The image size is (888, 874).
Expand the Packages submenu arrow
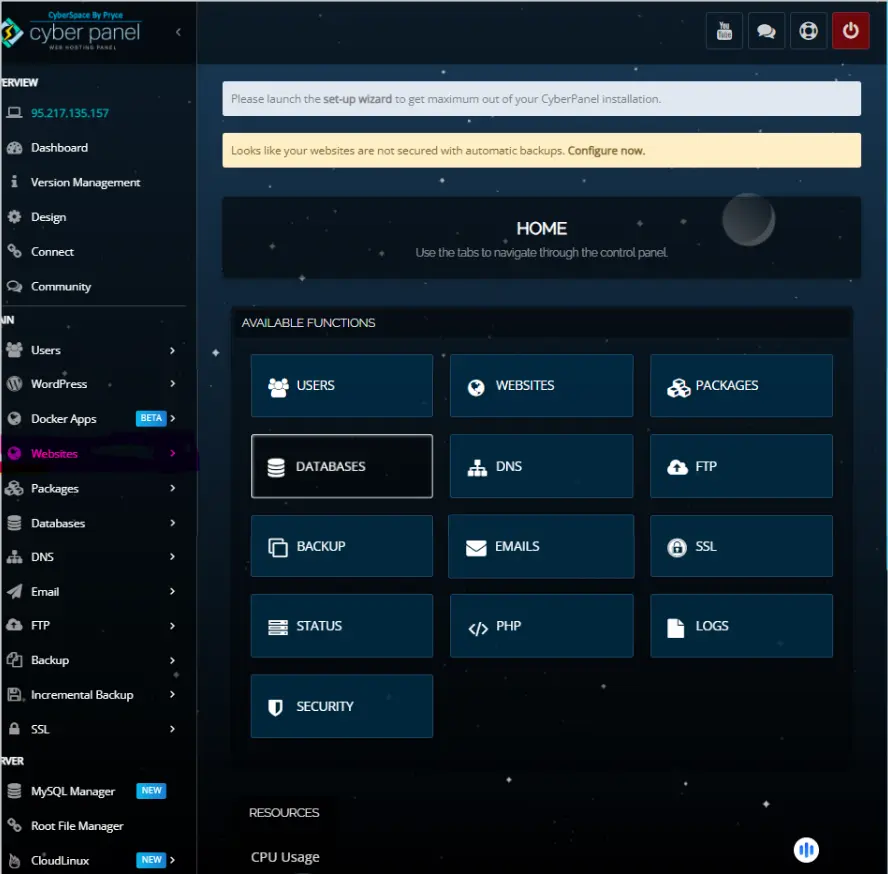pos(172,488)
